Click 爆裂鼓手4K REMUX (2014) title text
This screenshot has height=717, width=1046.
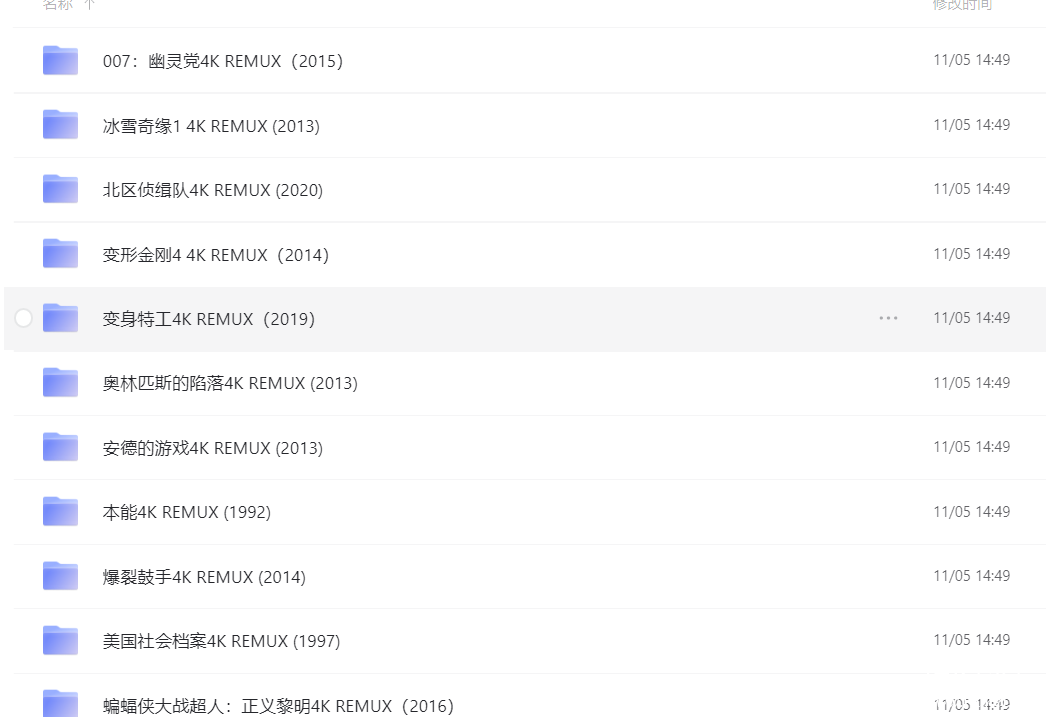204,577
